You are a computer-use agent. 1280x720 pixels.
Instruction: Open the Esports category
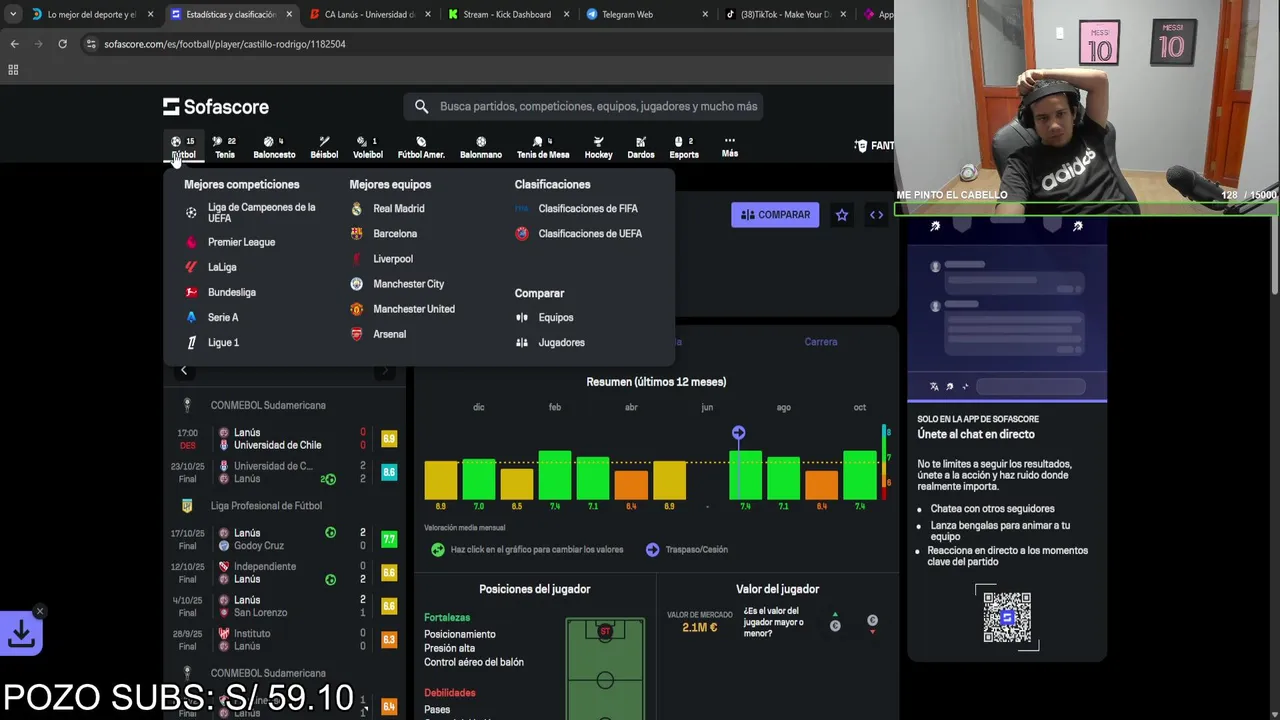pyautogui.click(x=684, y=147)
